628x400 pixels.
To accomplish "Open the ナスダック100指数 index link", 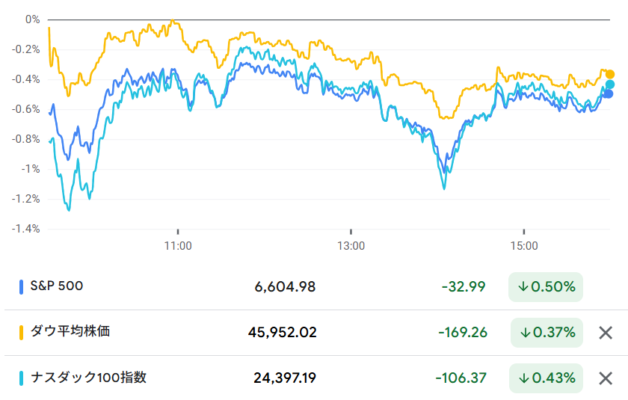I will coord(90,378).
